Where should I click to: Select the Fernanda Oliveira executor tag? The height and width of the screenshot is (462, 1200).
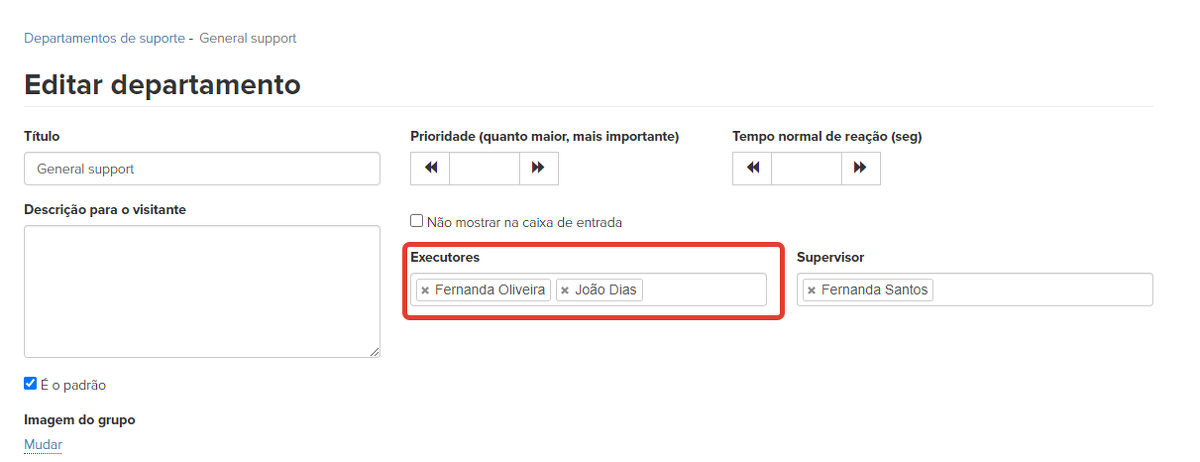[x=490, y=290]
